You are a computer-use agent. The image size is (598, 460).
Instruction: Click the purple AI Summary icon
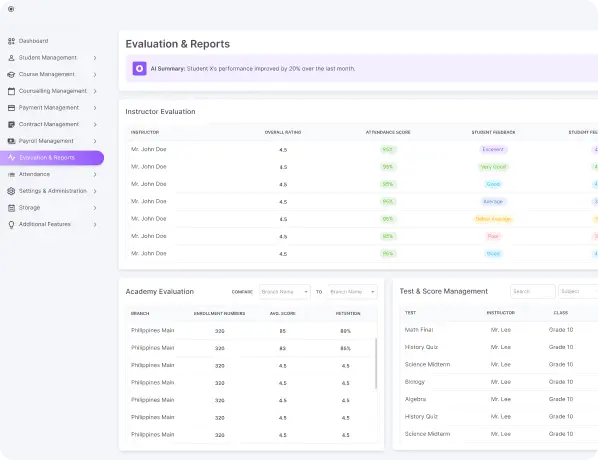[x=140, y=69]
